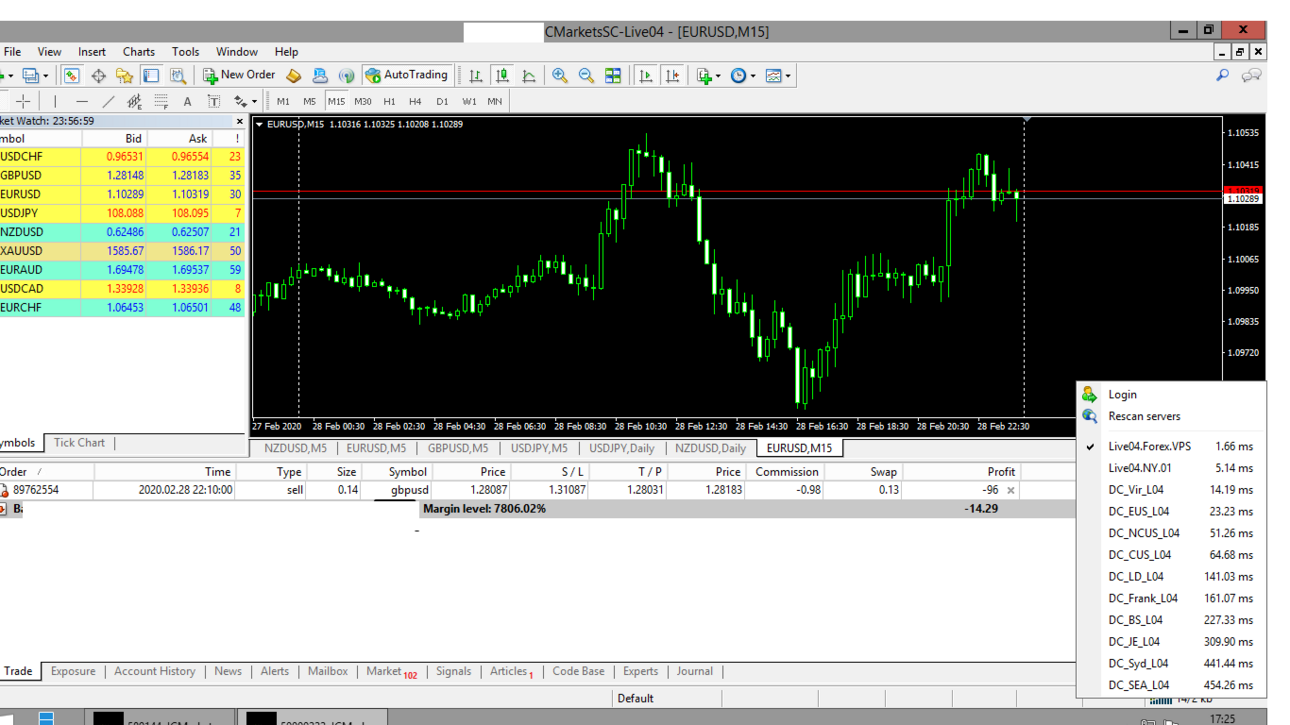This screenshot has height=725, width=1290.
Task: Click the Zoom Out magnifier icon
Action: tap(586, 75)
